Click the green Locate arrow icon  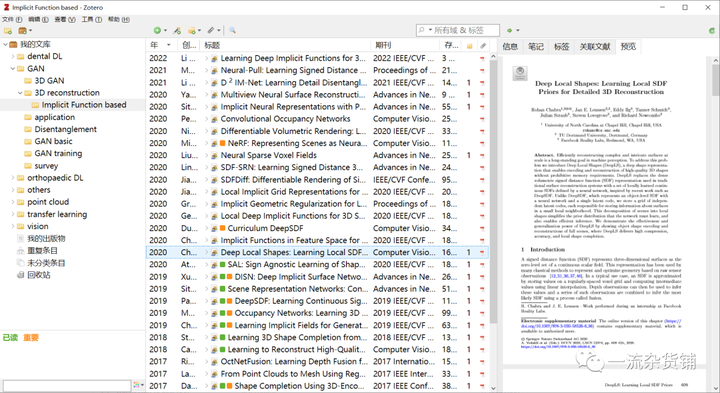pos(509,30)
